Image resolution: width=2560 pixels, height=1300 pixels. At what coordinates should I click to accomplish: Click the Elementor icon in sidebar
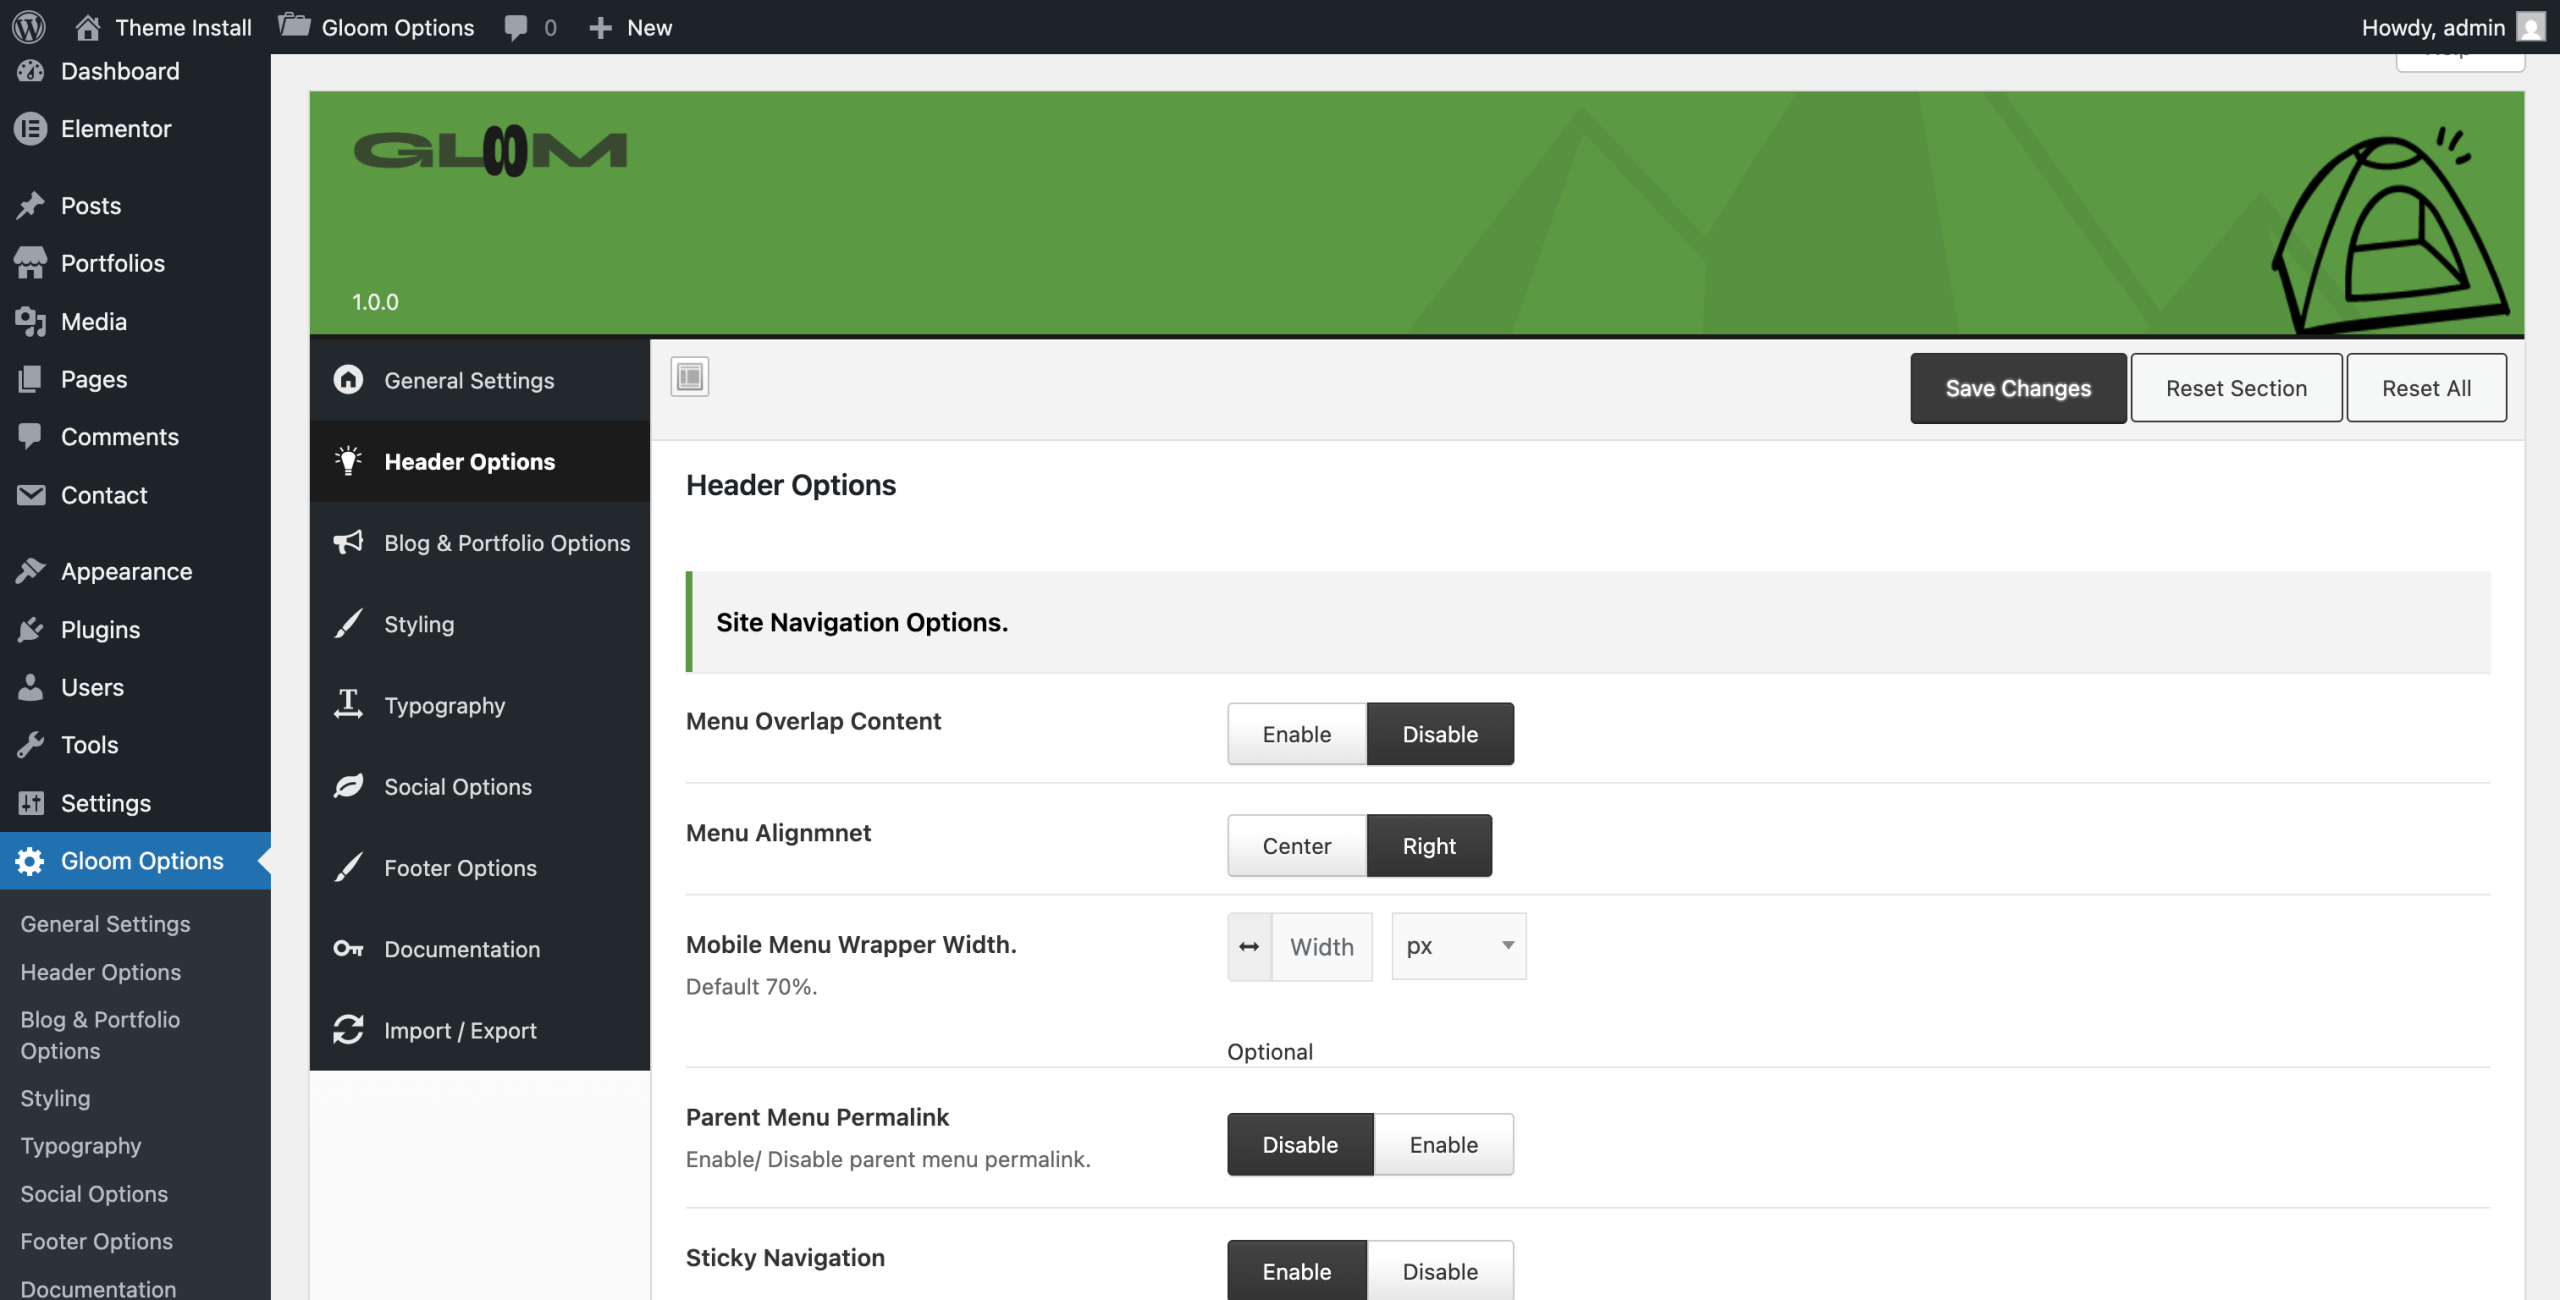(x=31, y=128)
